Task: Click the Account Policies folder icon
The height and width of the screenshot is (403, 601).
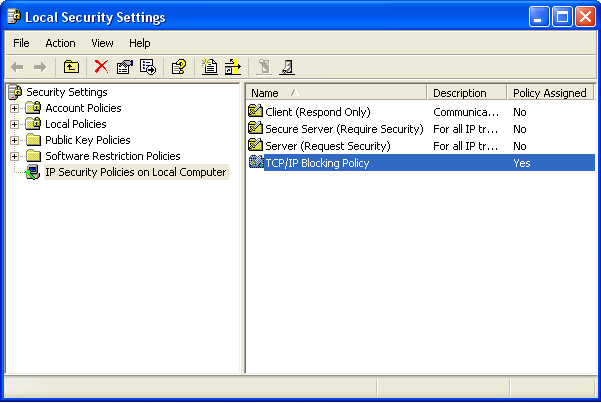Action: click(33, 108)
